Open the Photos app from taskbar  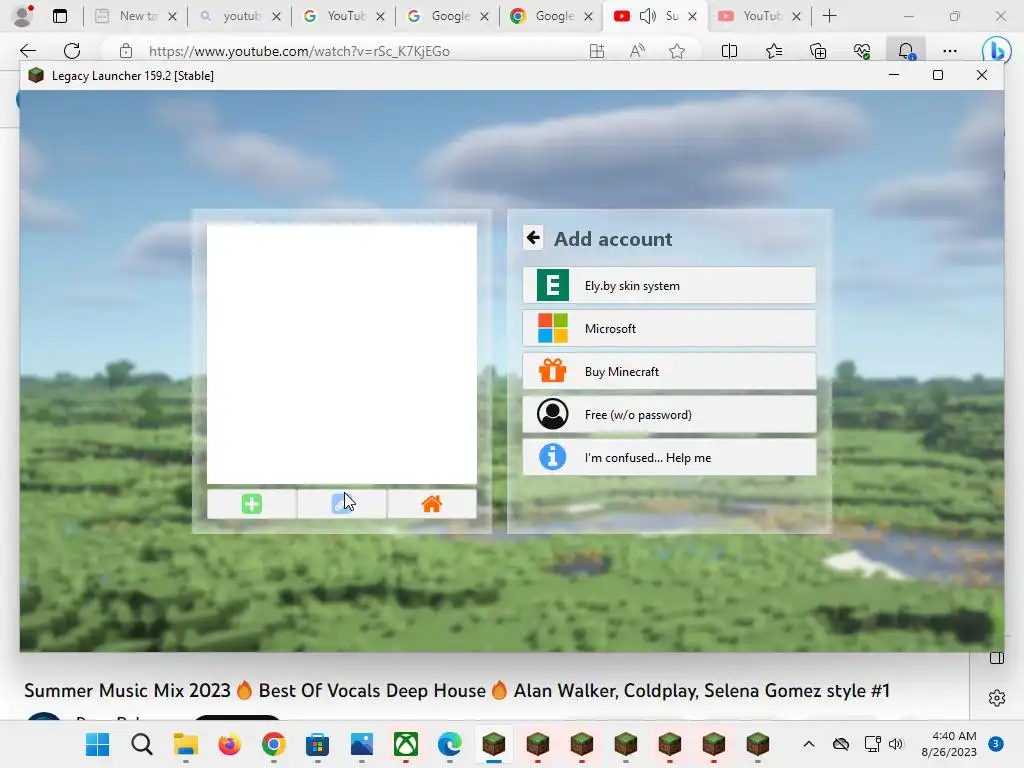pos(362,744)
